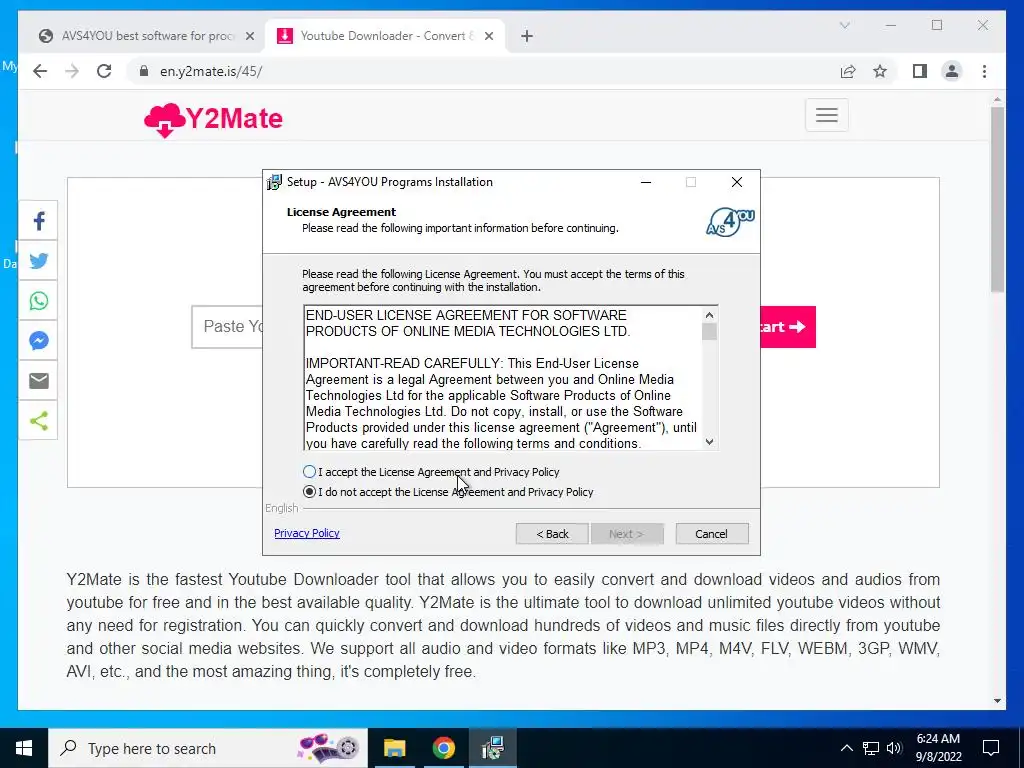Open File Explorer from taskbar
Image resolution: width=1024 pixels, height=768 pixels.
tap(394, 748)
